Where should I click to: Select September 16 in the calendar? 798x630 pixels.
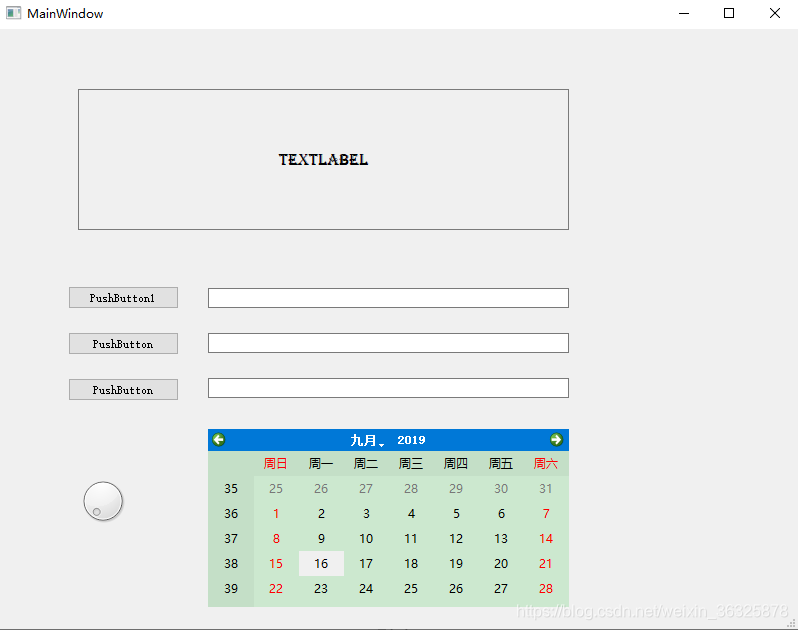321,563
